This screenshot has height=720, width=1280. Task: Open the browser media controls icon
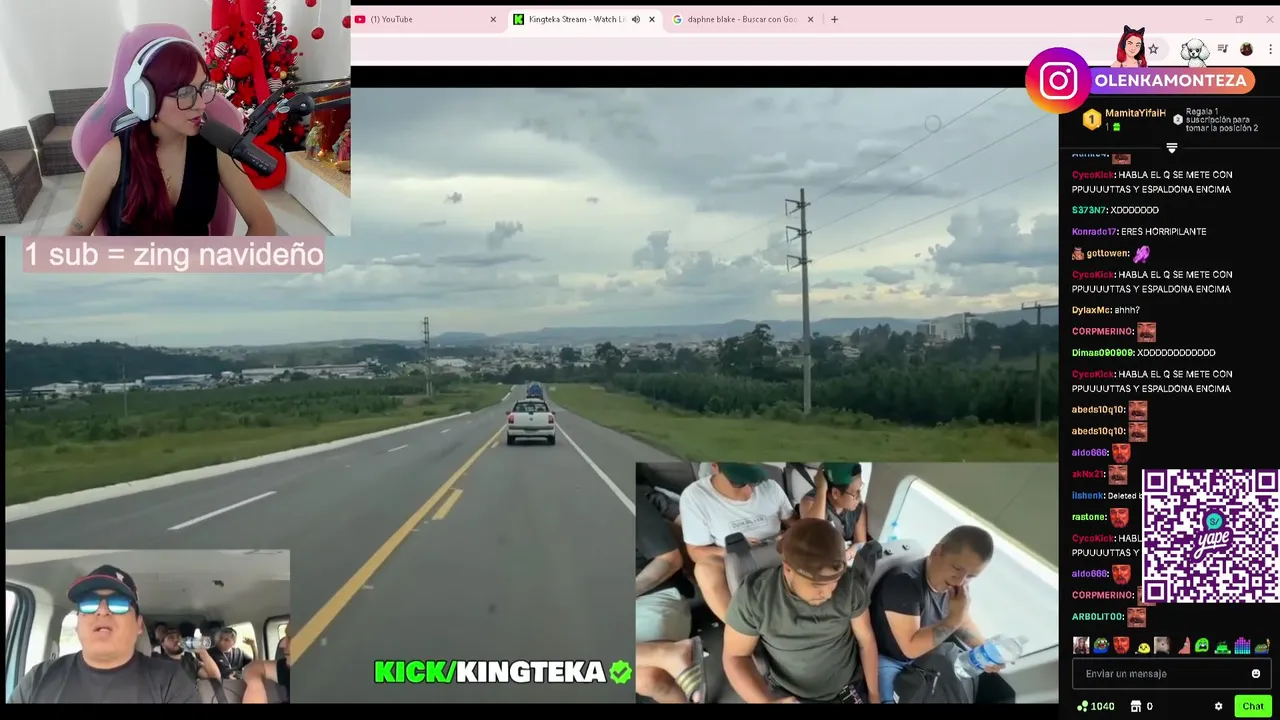point(1222,49)
